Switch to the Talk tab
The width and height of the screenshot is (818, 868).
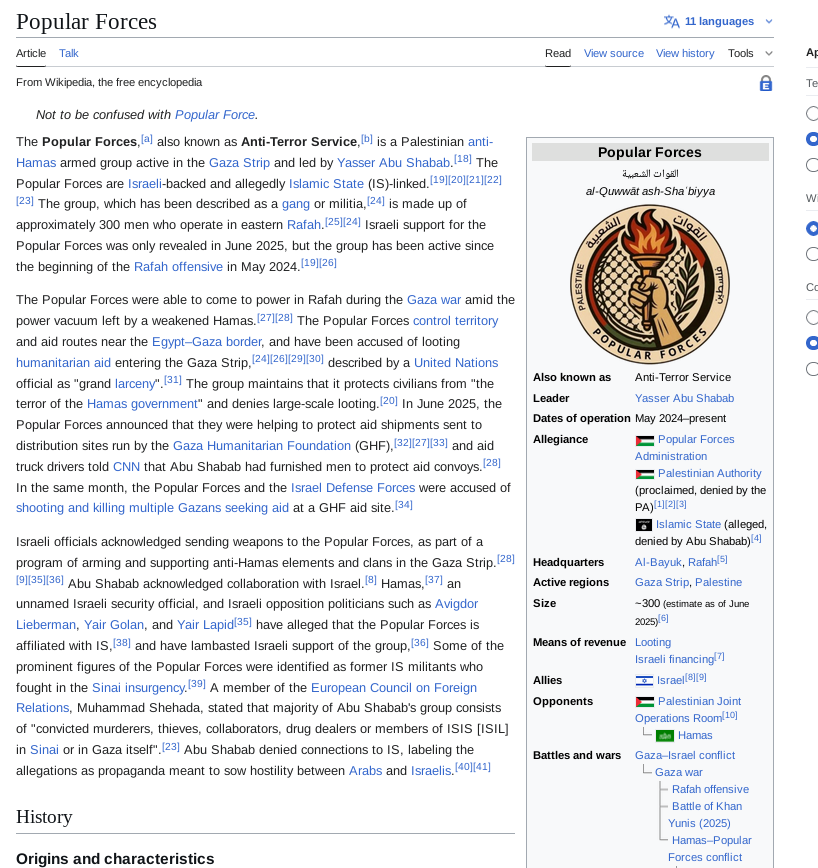point(68,54)
